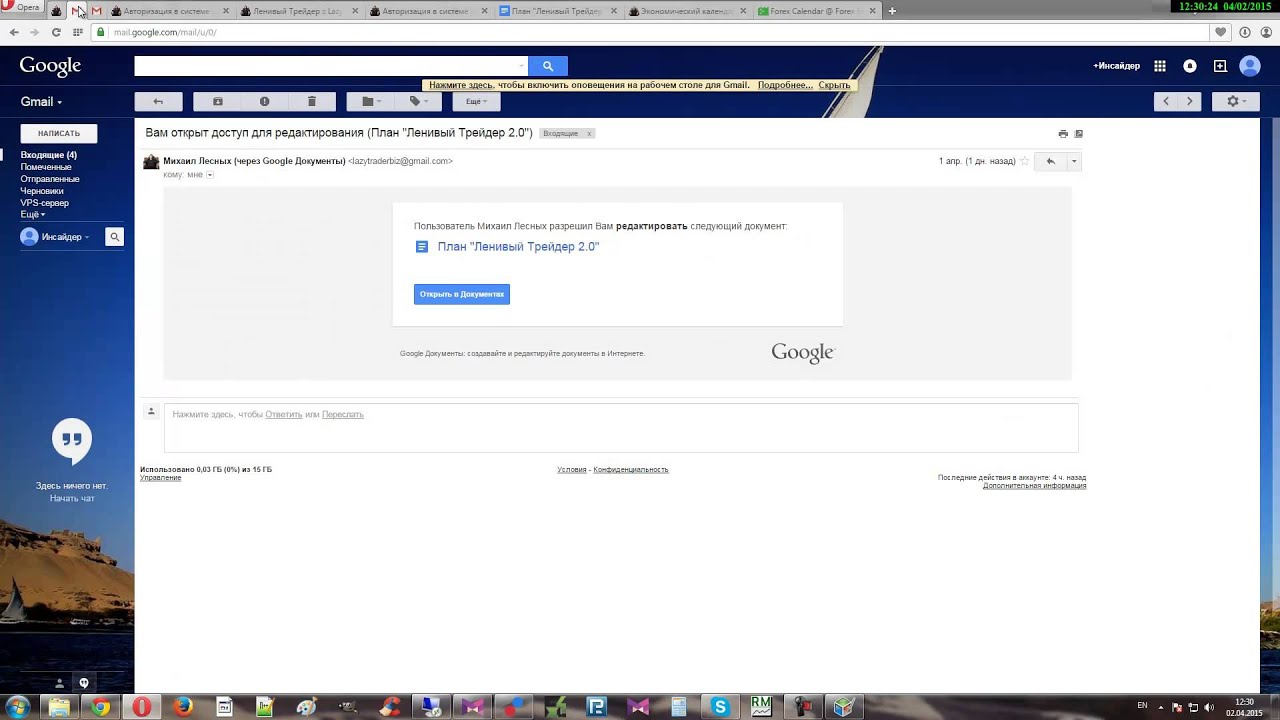This screenshot has width=1280, height=720.
Task: Print all with printer icon
Action: tap(1063, 133)
